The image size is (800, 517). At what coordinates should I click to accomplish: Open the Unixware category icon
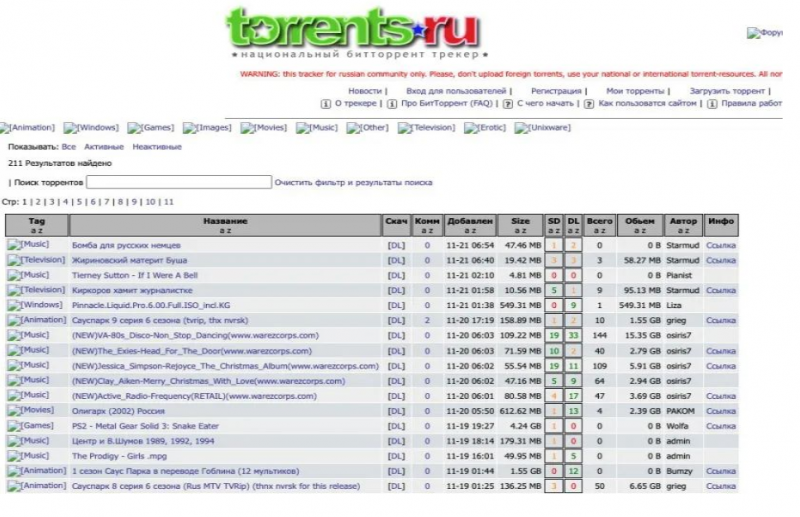point(543,128)
